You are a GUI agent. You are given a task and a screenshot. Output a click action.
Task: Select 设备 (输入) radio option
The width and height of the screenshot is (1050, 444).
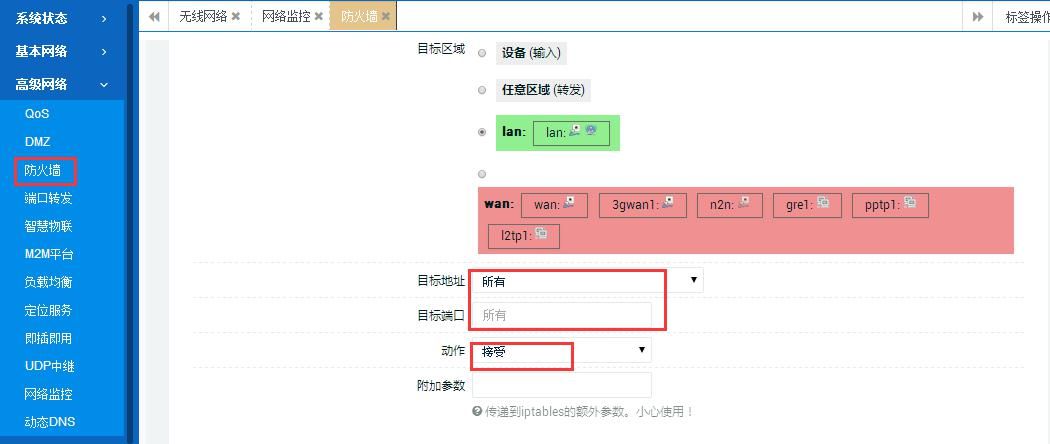(x=482, y=54)
